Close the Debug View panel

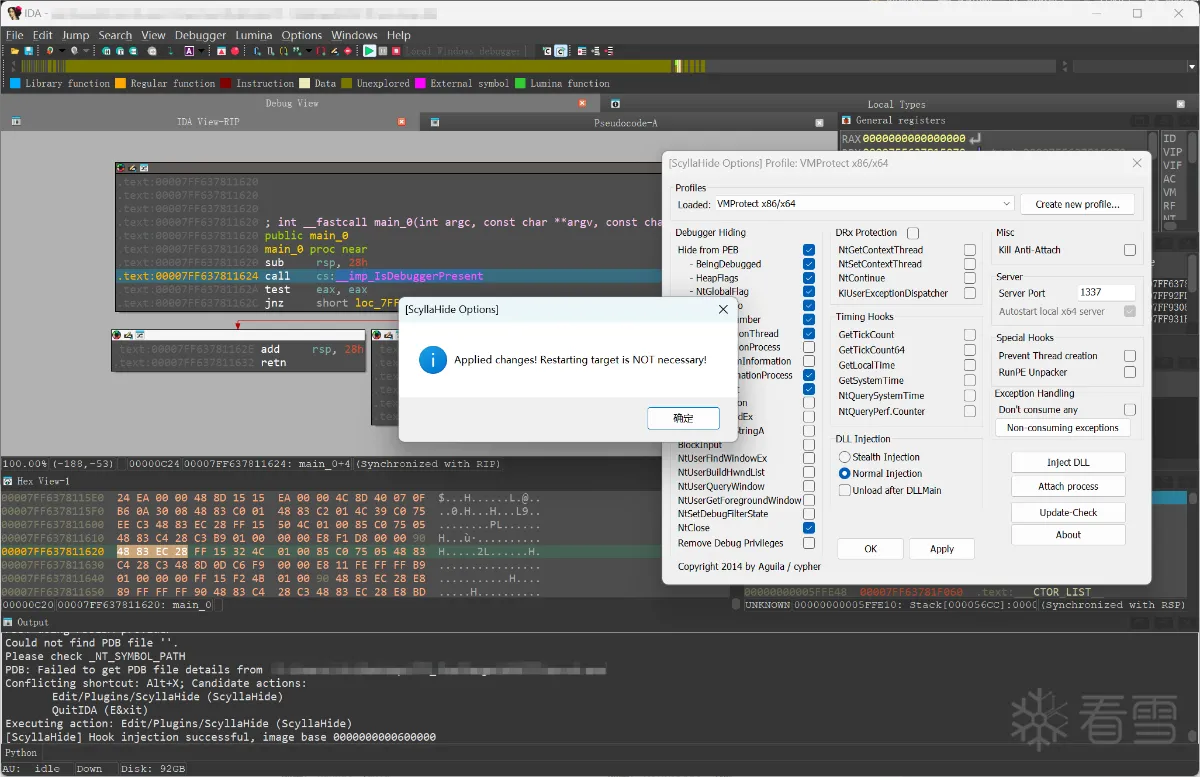(583, 103)
